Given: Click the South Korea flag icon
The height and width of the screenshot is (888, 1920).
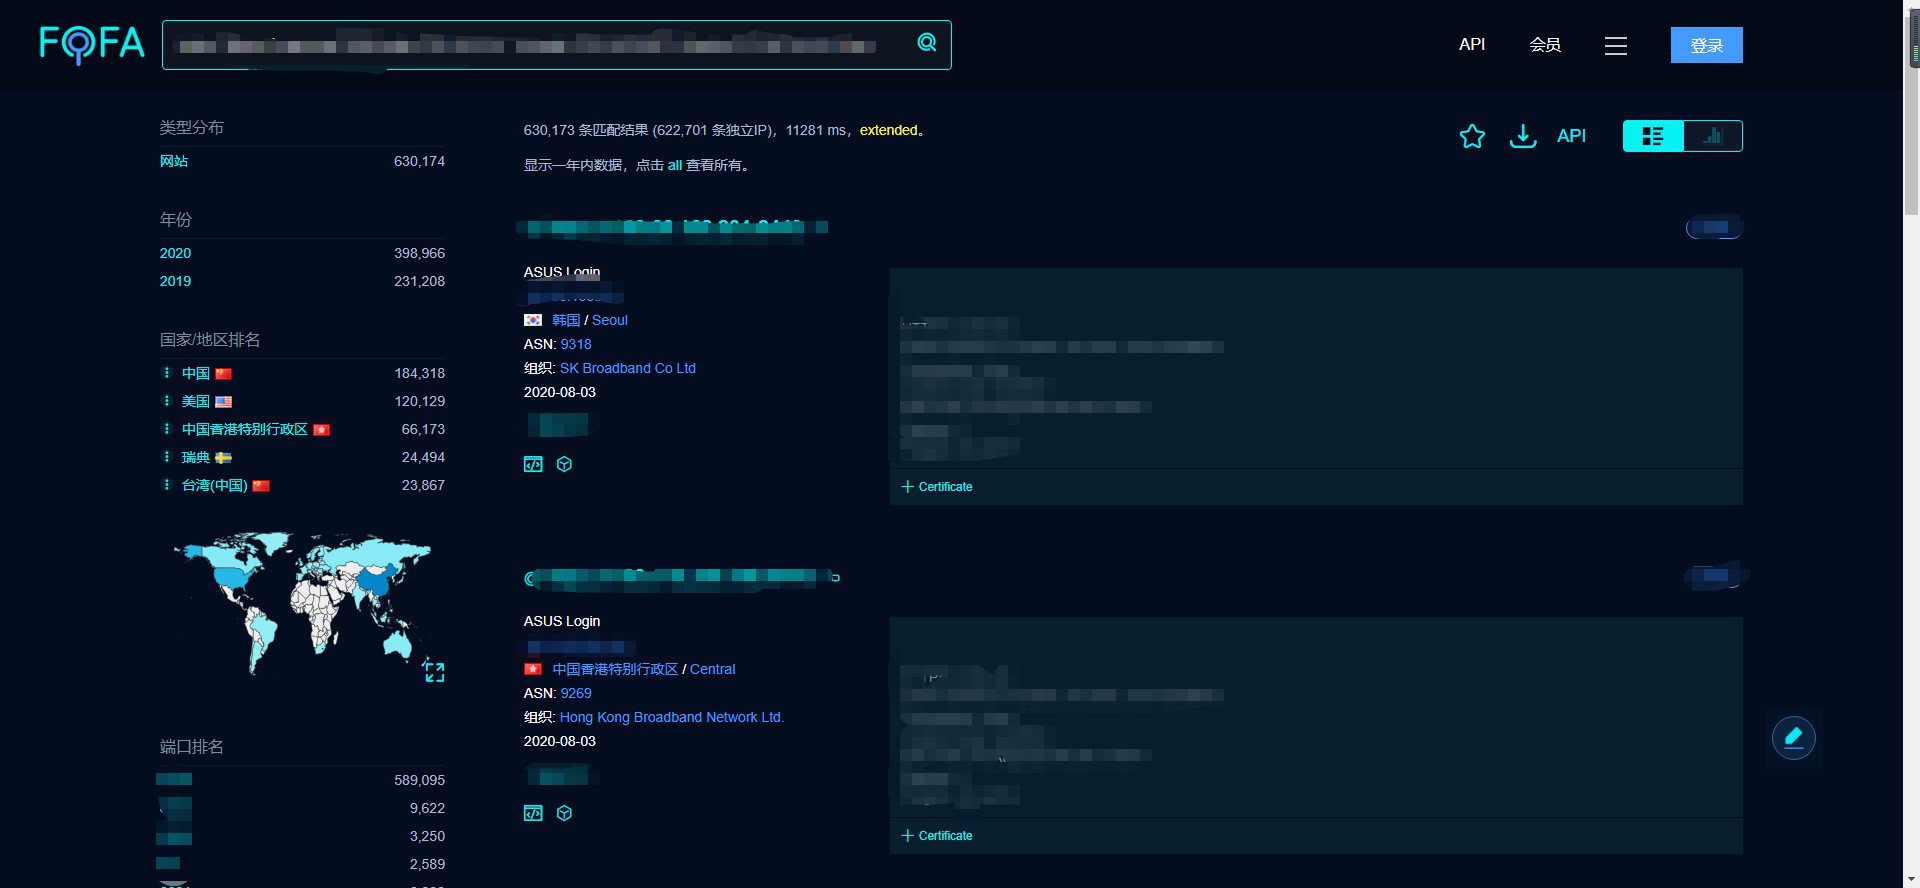Looking at the screenshot, I should point(533,320).
